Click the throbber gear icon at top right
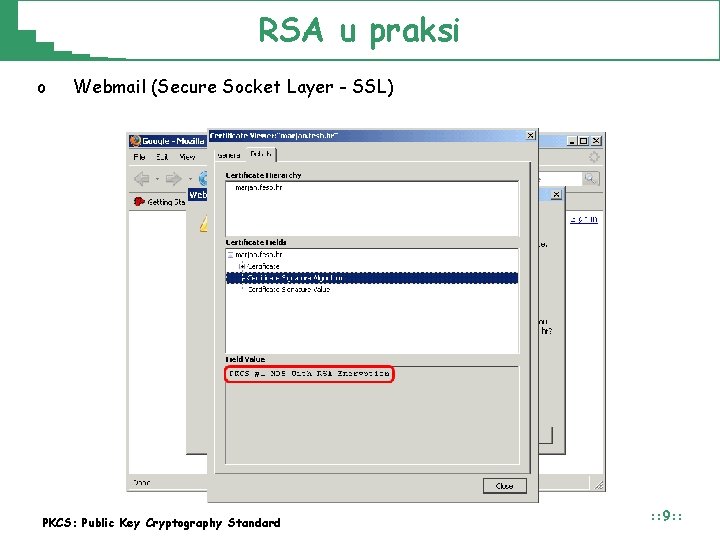Viewport: 720px width, 540px height. (594, 157)
